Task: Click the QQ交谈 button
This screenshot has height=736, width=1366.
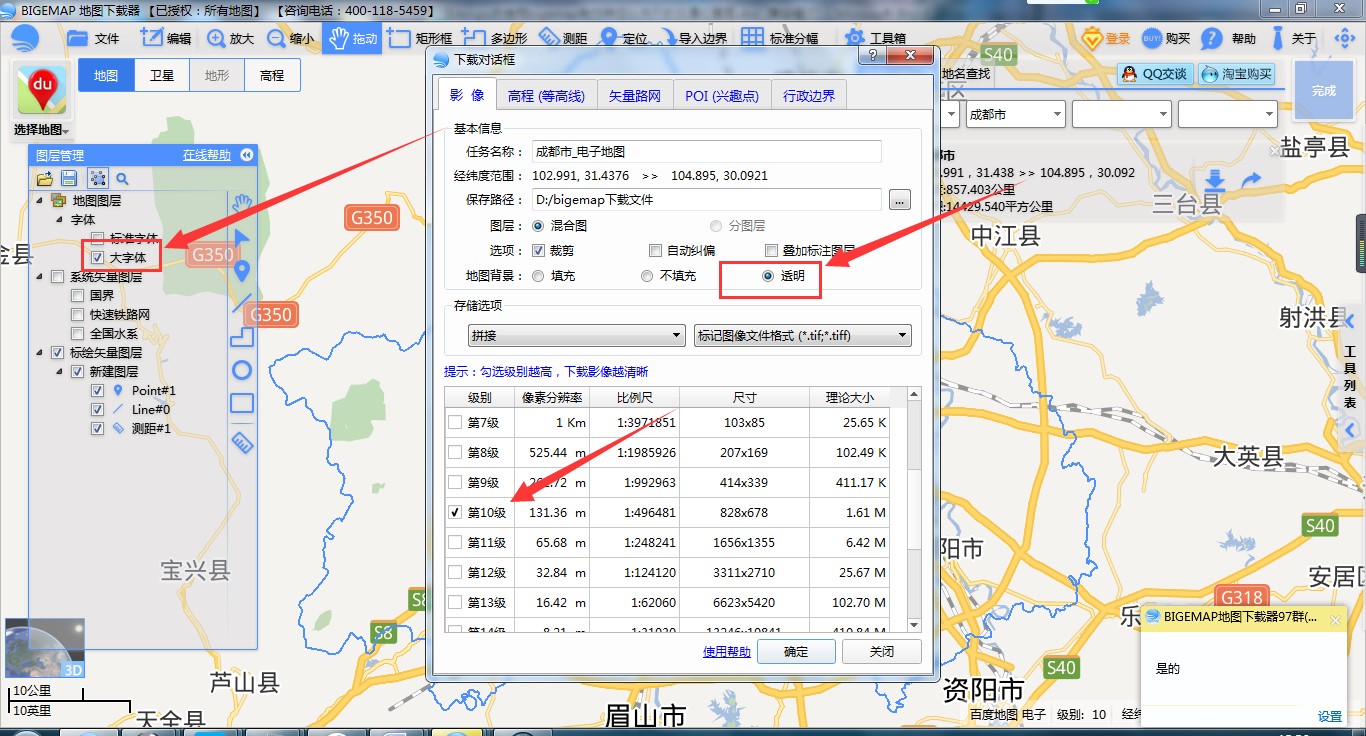Action: [1156, 74]
